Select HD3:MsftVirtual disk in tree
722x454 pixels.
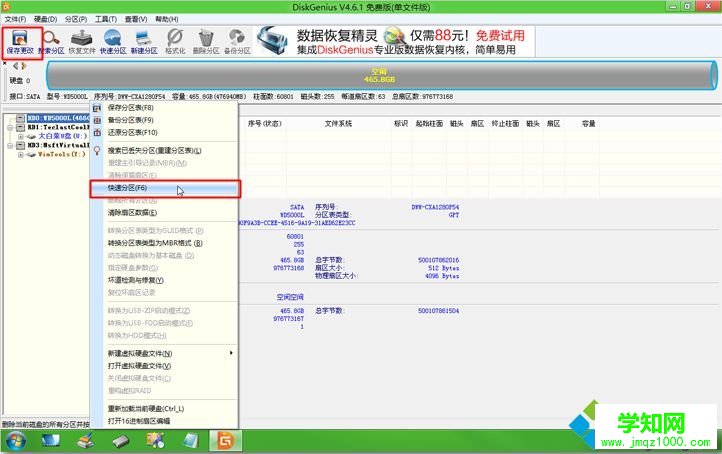pyautogui.click(x=58, y=146)
